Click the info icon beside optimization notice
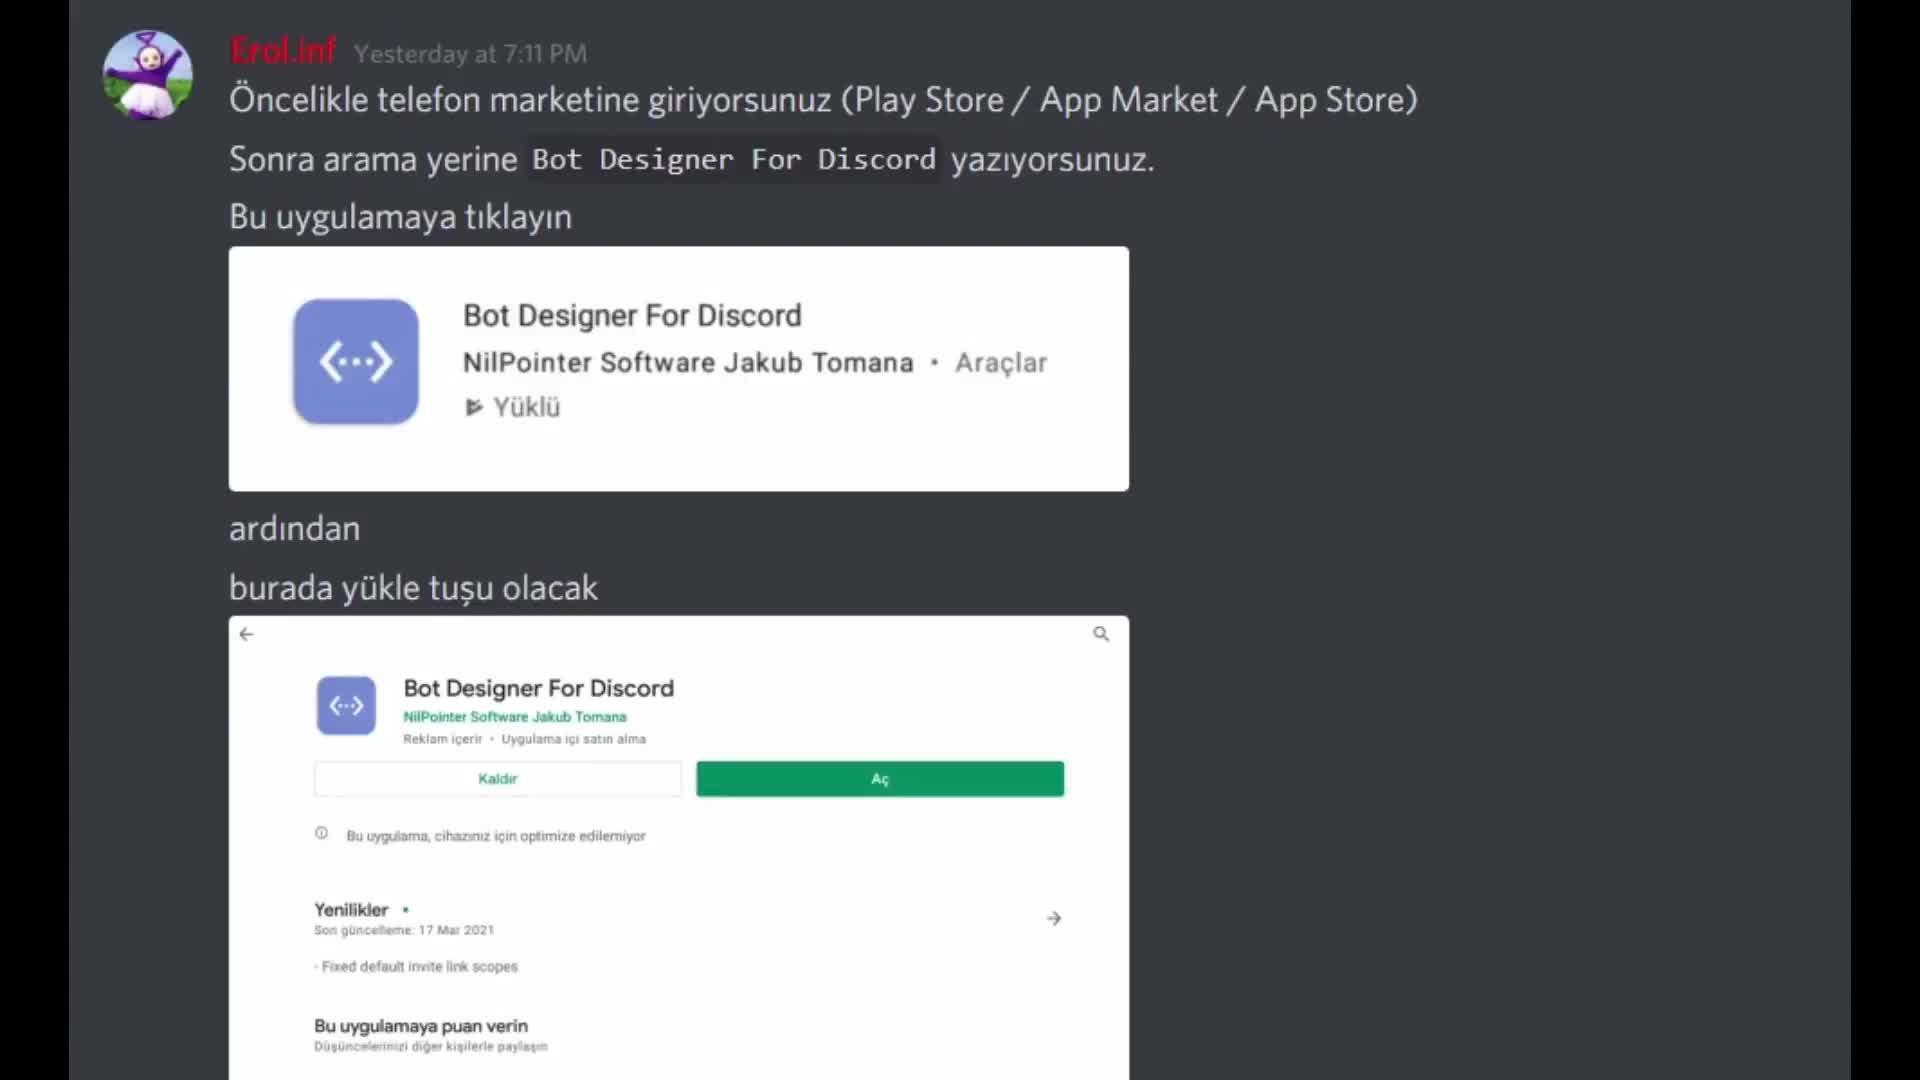The image size is (1920, 1080). point(321,833)
